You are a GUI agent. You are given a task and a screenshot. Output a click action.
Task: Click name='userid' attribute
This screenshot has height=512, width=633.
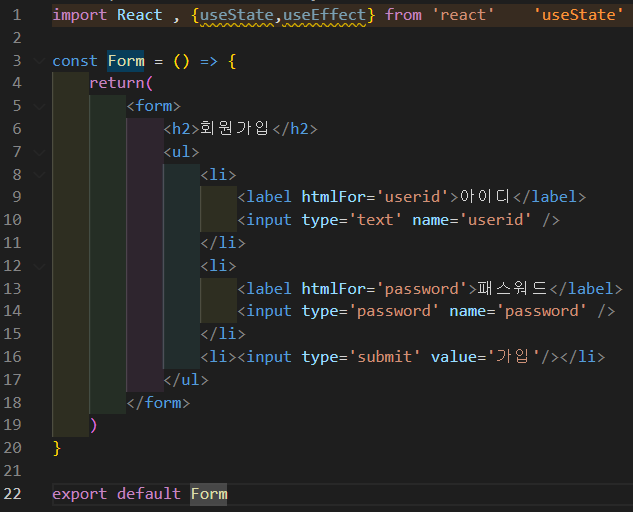coord(472,220)
